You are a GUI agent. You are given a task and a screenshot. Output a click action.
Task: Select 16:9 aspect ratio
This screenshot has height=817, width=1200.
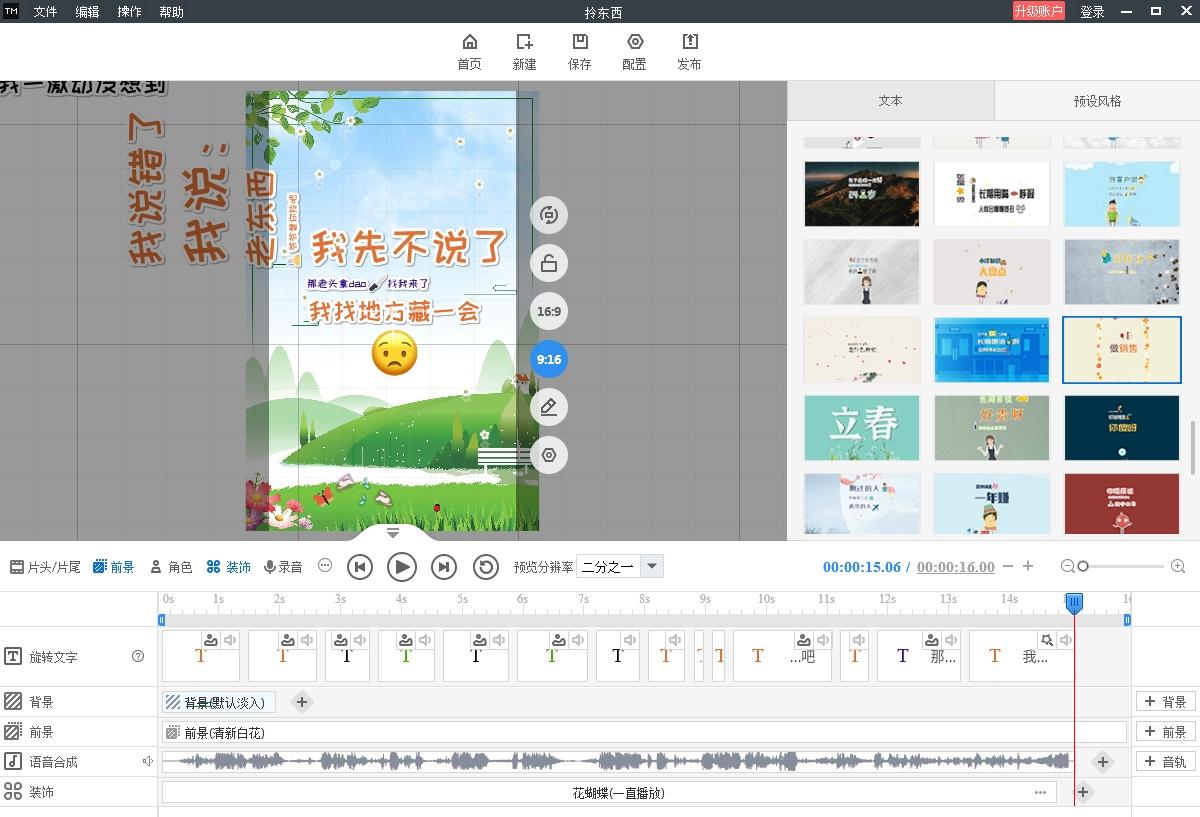click(549, 311)
